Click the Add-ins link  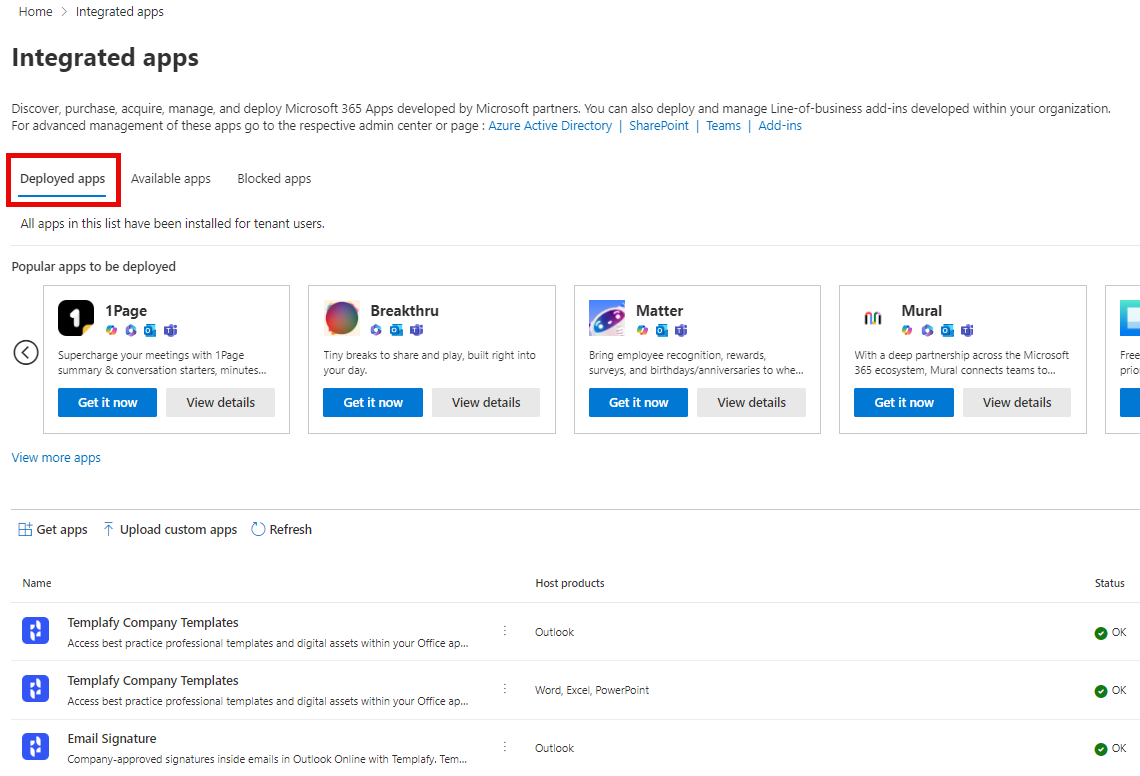(x=780, y=126)
